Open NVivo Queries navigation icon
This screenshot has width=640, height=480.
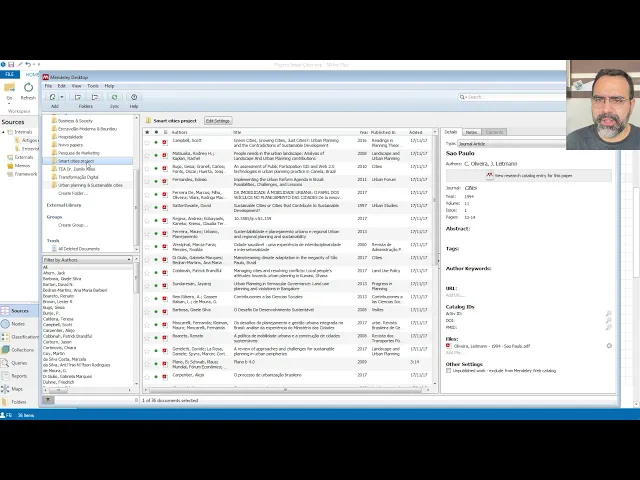click(5, 363)
